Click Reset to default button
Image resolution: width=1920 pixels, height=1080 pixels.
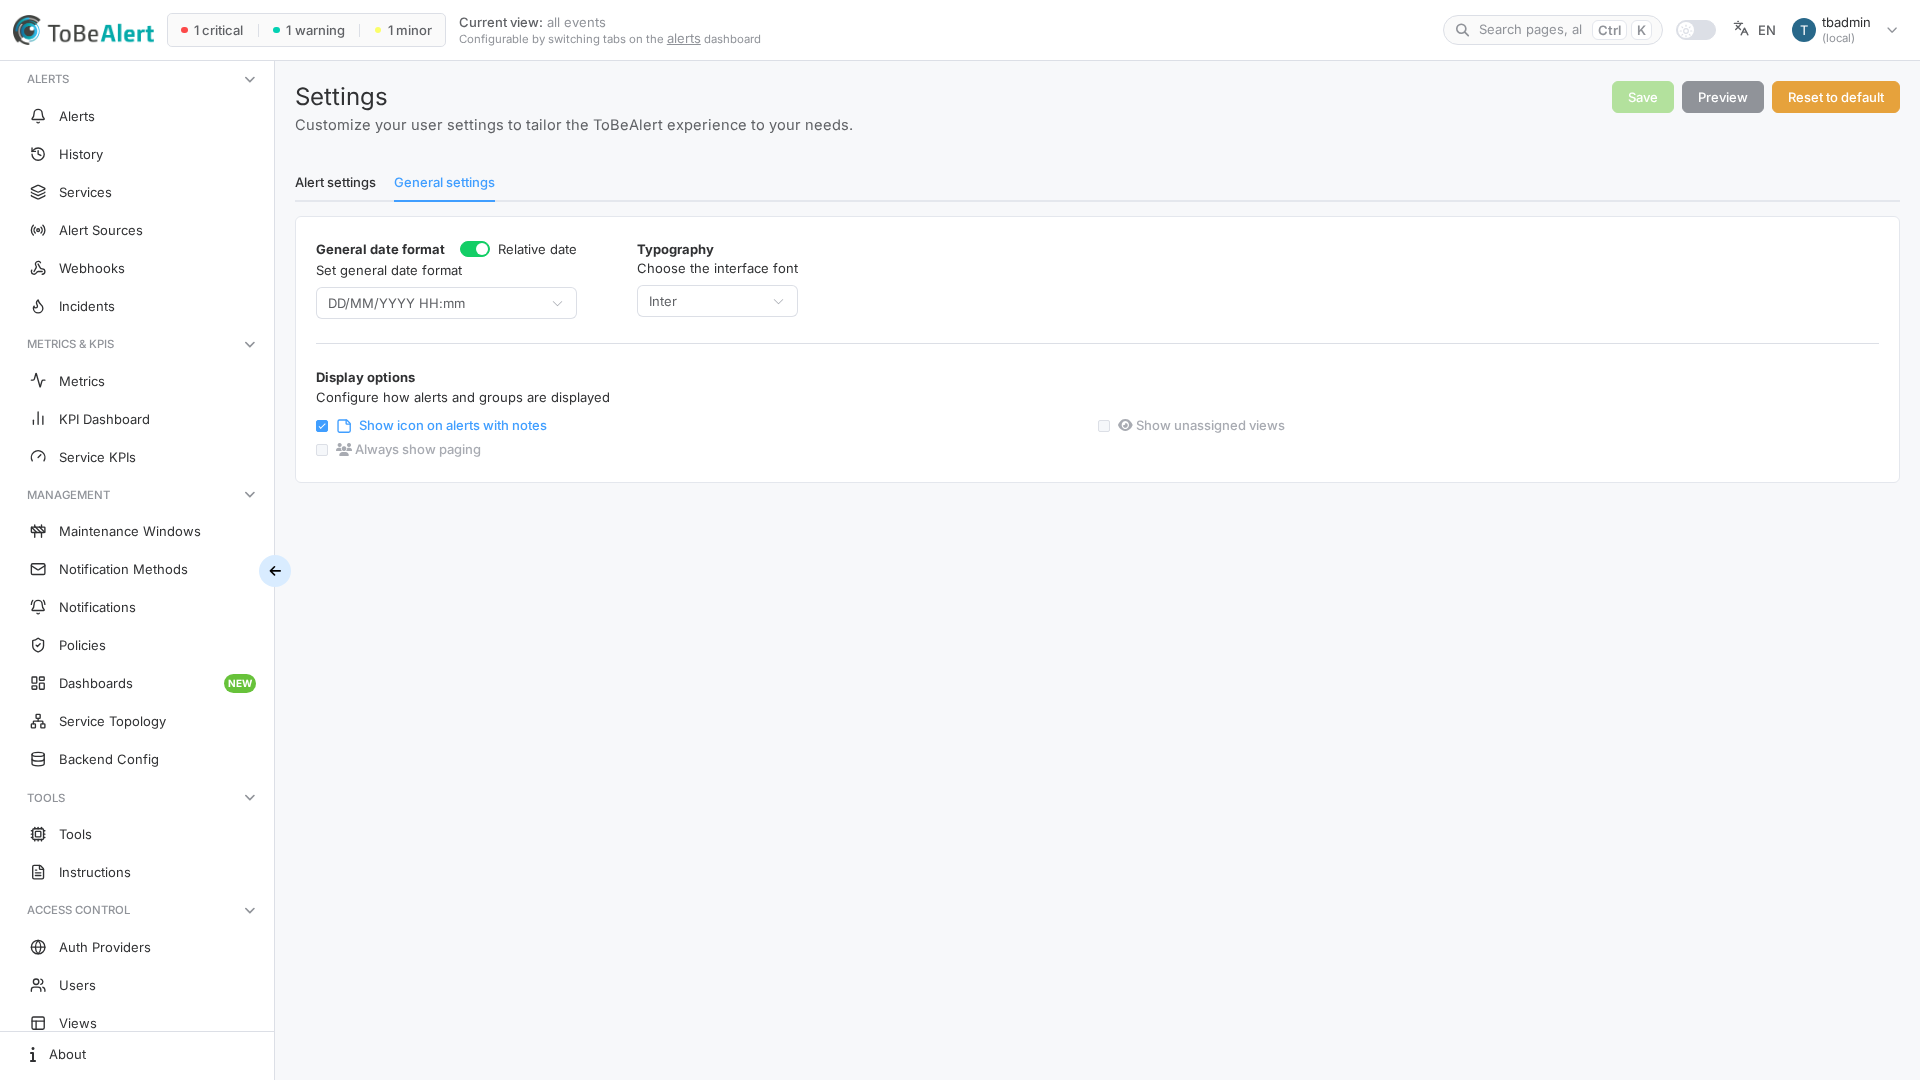tap(1835, 97)
